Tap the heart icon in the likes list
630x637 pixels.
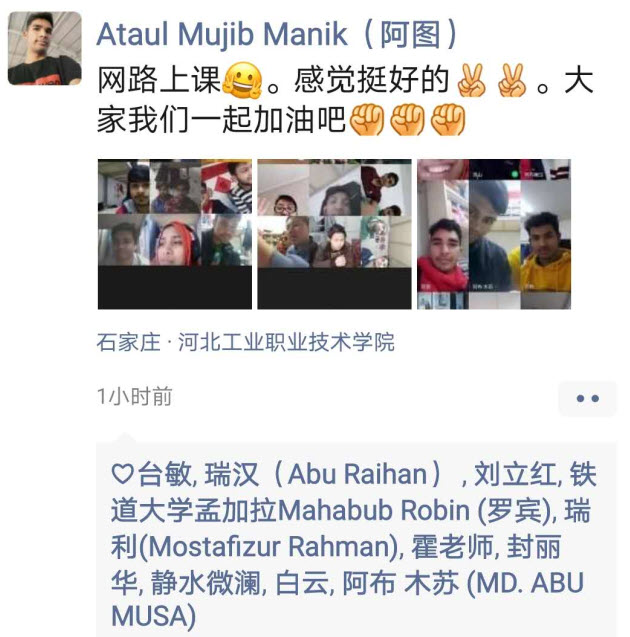pos(123,474)
